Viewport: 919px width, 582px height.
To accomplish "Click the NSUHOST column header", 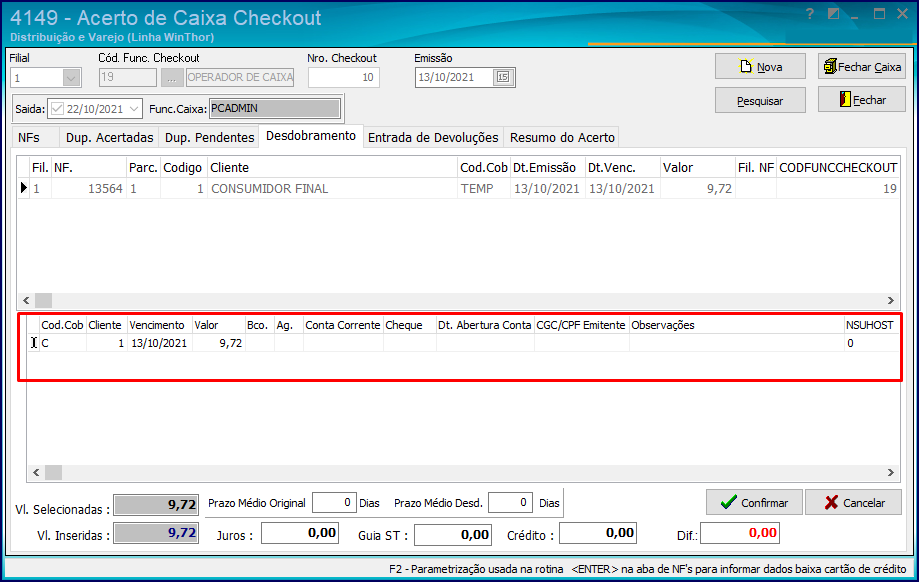I will coord(870,325).
